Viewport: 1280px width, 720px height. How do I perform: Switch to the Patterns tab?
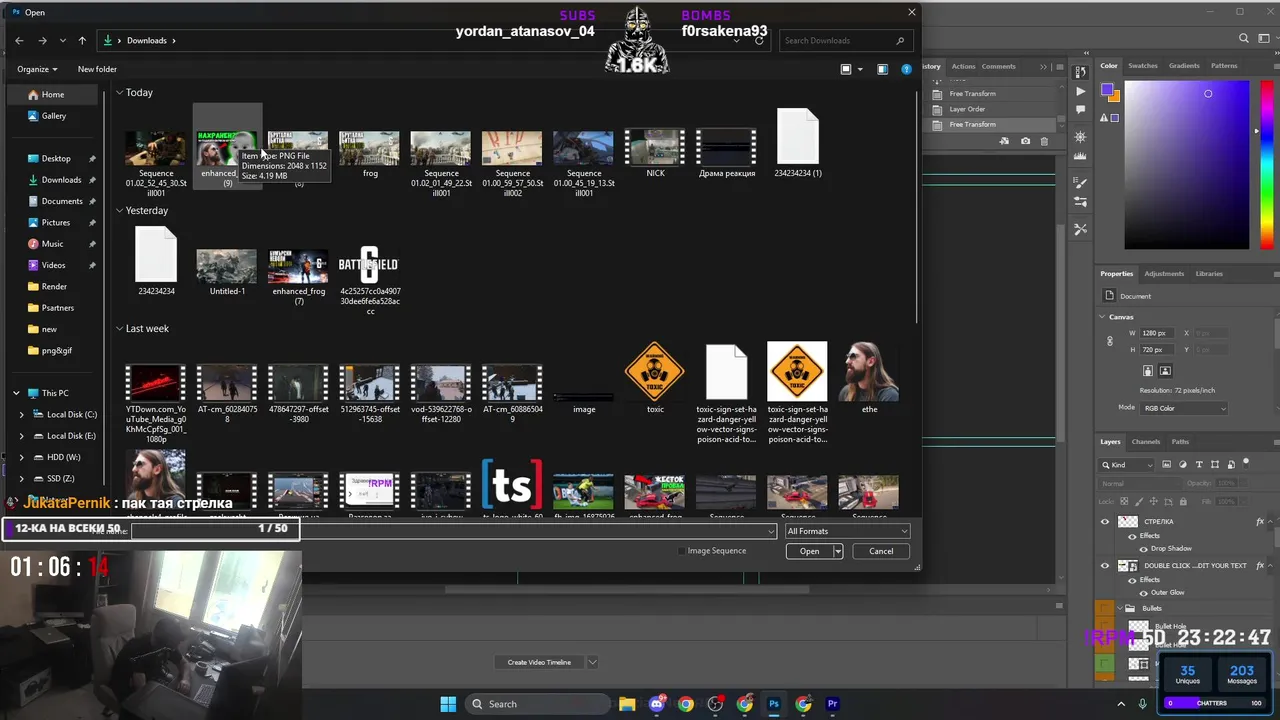tap(1224, 66)
